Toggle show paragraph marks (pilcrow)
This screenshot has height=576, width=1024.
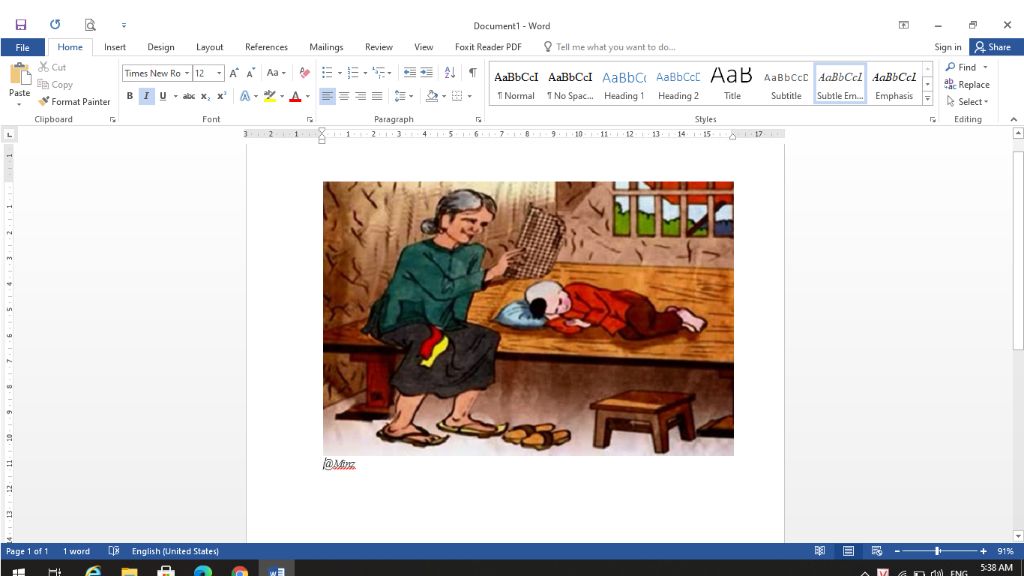(473, 72)
